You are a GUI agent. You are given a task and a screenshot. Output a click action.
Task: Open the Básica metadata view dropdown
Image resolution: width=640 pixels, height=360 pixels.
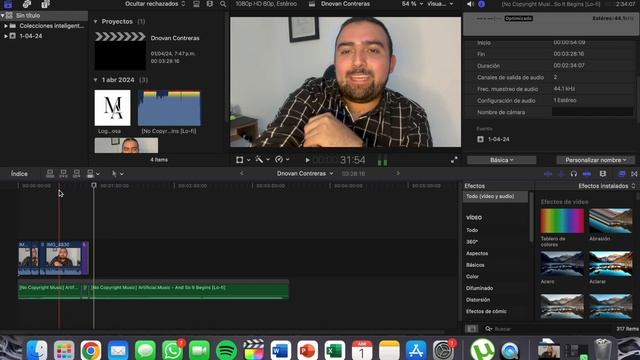coord(502,160)
